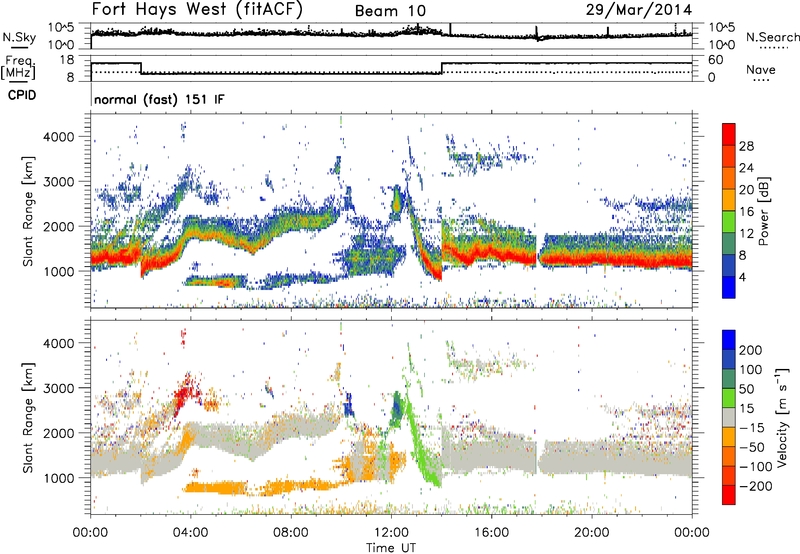Image resolution: width=800 pixels, height=554 pixels.
Task: Click the "4" power colorbar label
Action: 743,277
